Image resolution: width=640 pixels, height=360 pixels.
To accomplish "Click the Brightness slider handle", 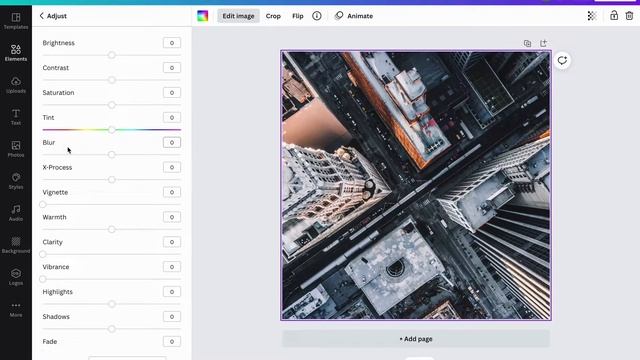I will pos(111,55).
